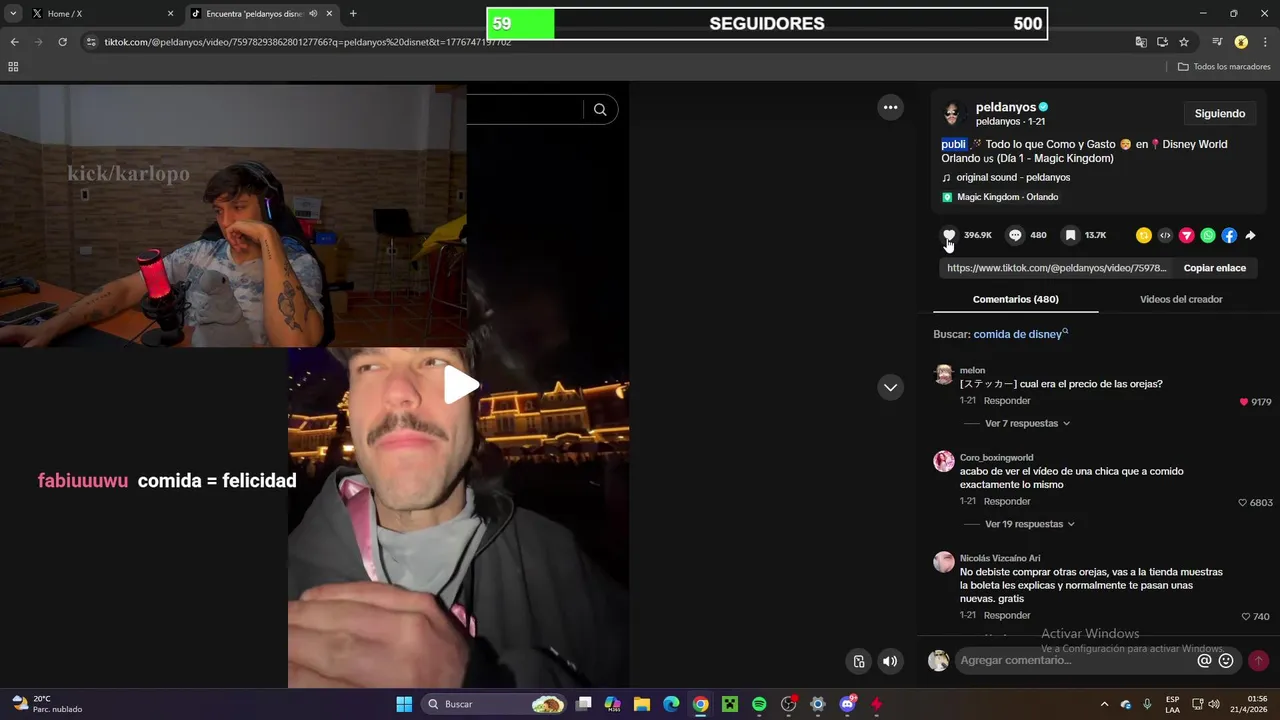Click the Agregar comentario input field

1075,661
